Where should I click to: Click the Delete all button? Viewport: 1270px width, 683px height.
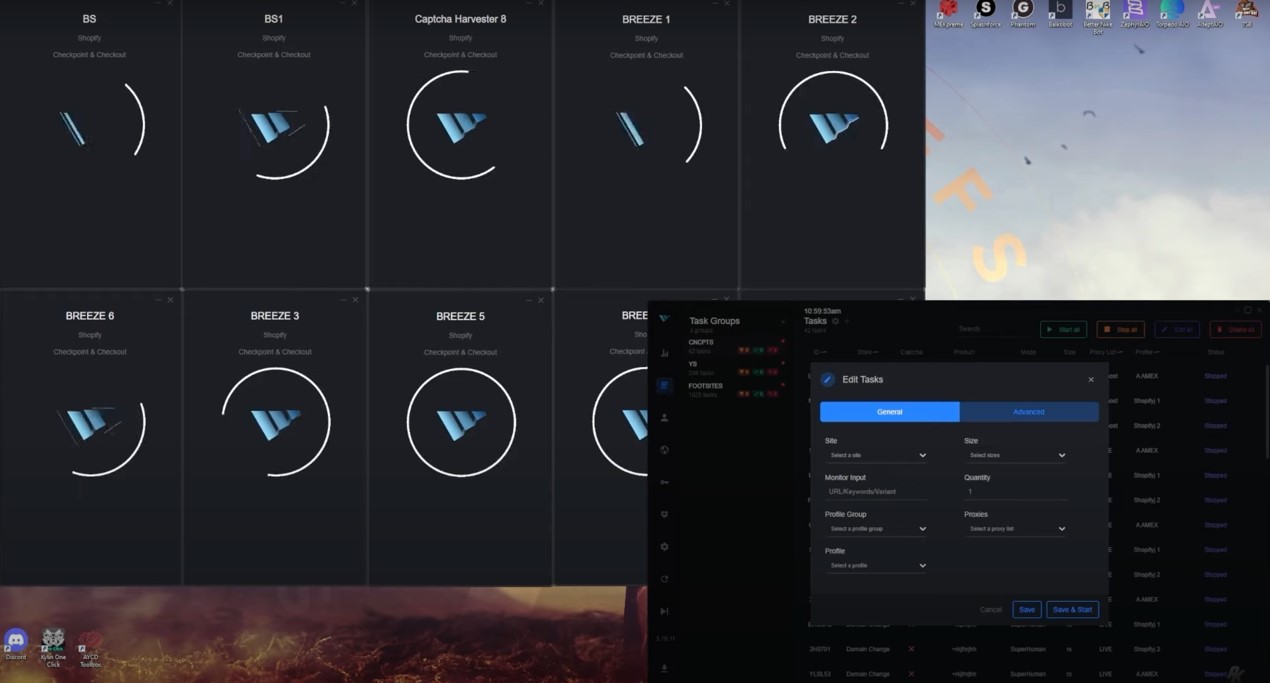pos(1236,329)
